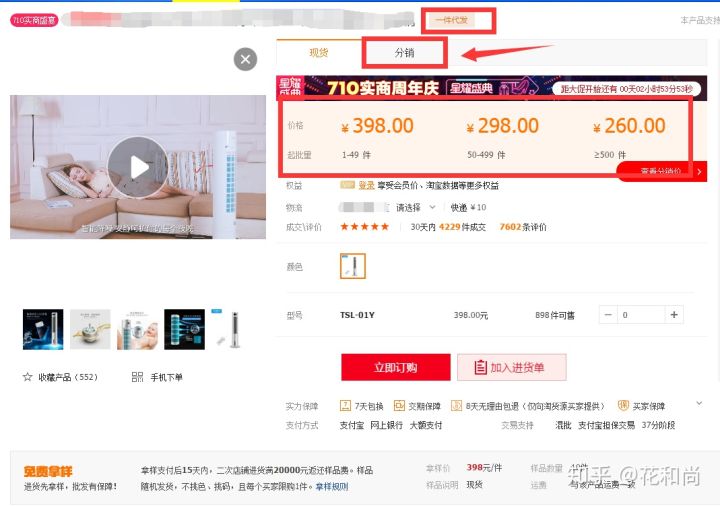Click the 交期保障 icon

[x=399, y=406]
